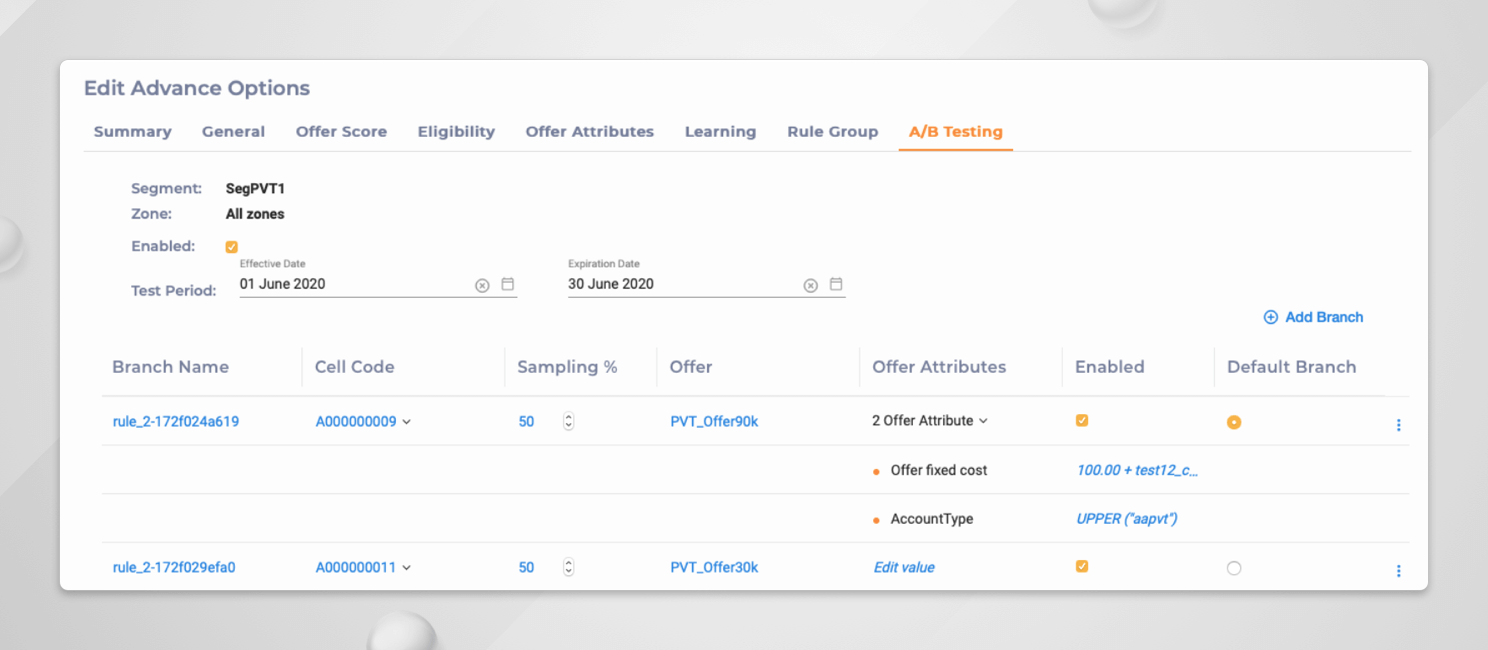
Task: Select default branch radio for rule_2-172f024a619
Action: coord(1234,422)
